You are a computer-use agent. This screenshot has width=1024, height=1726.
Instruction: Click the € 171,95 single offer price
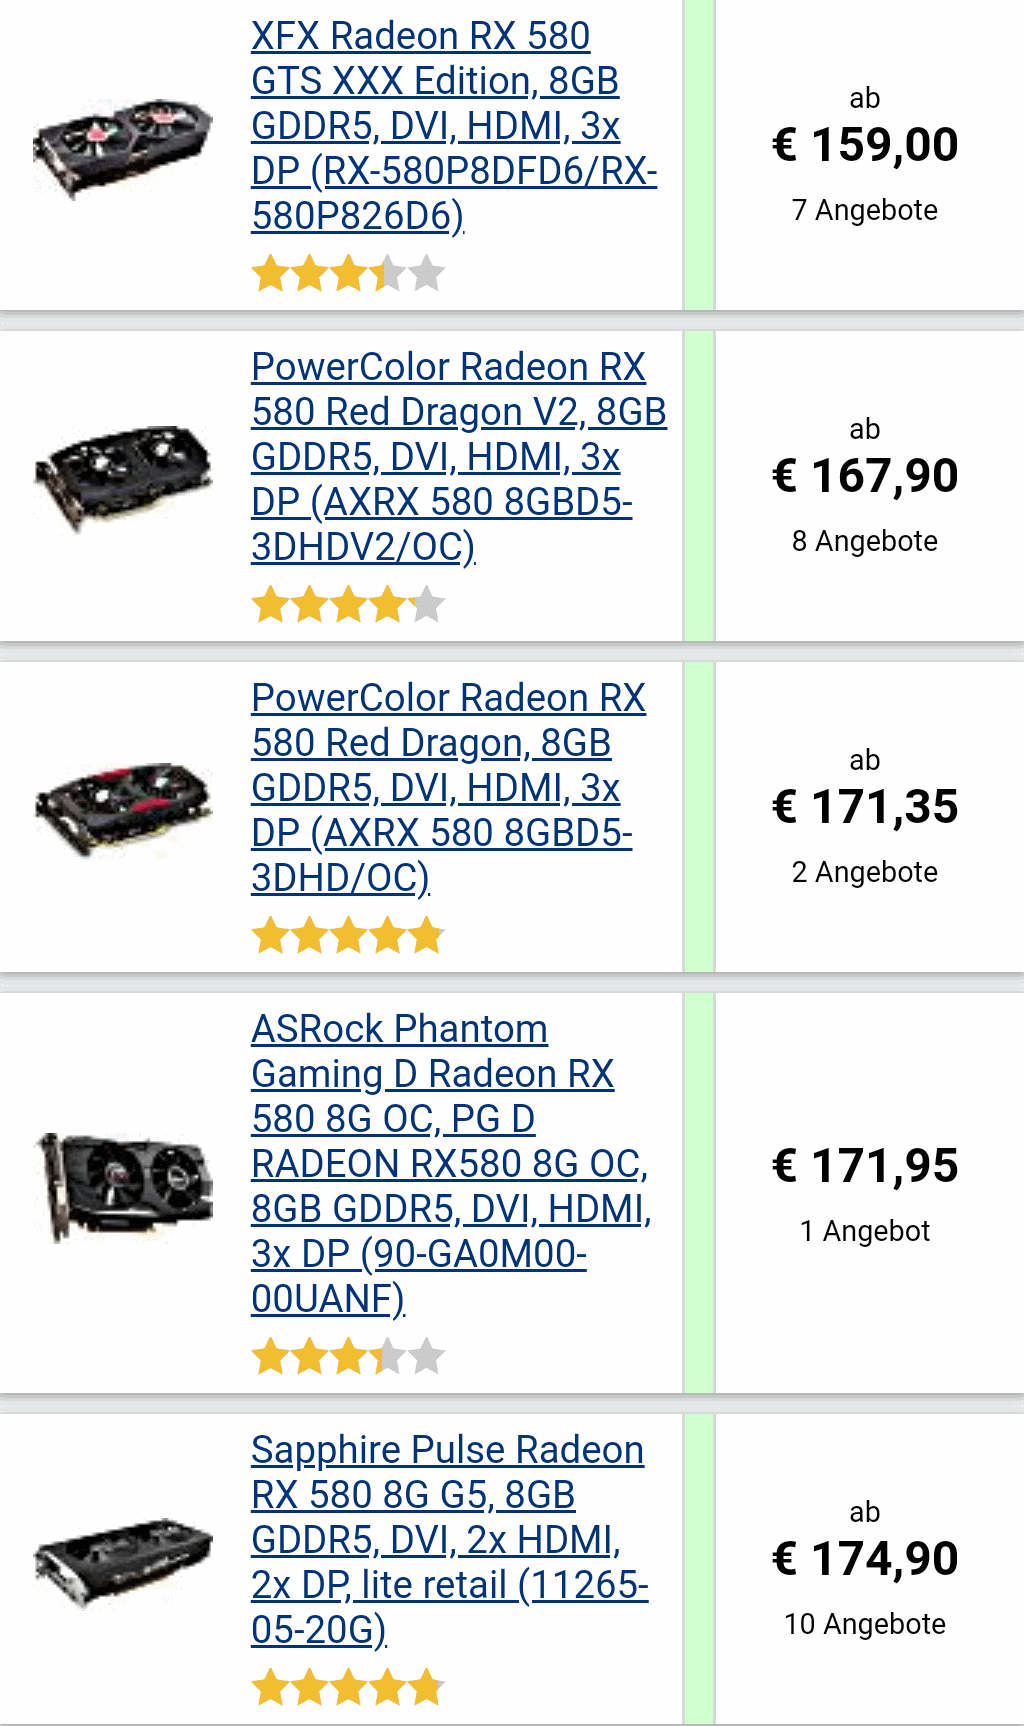pyautogui.click(x=865, y=1166)
